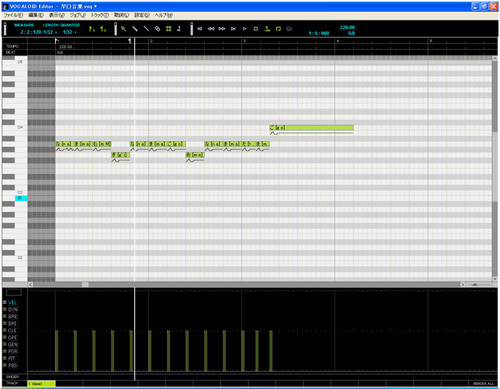Screen dimensions: 500x389
Task: Toggle the loop playback icon
Action: tap(278, 29)
